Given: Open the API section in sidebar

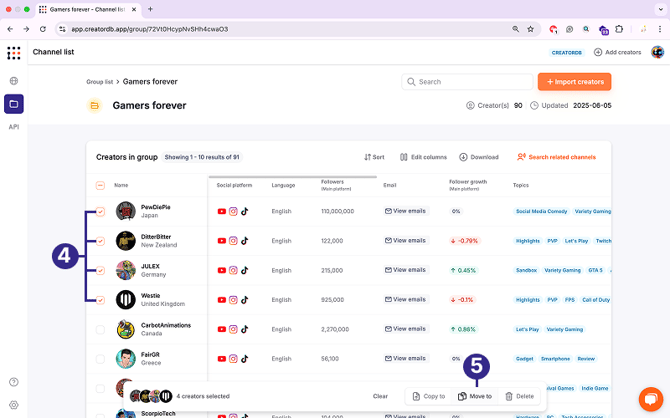Looking at the screenshot, I should pyautogui.click(x=14, y=127).
